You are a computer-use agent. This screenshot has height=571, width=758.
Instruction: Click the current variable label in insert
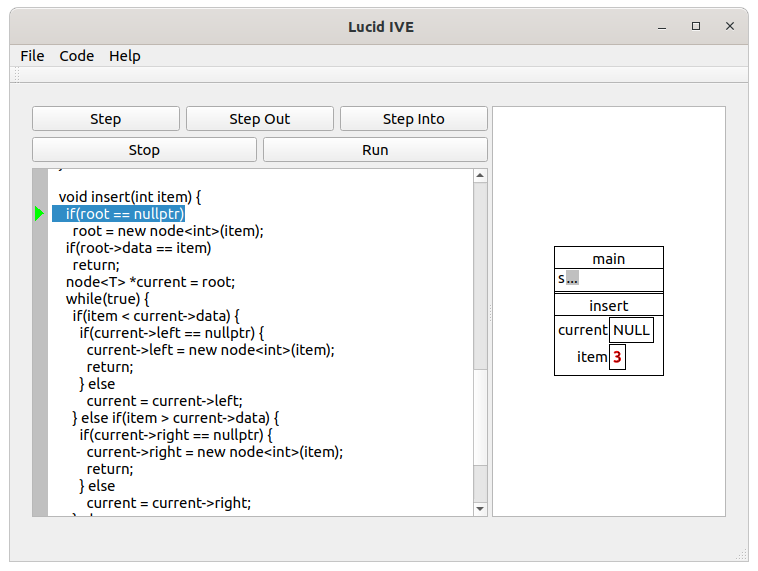tap(583, 330)
